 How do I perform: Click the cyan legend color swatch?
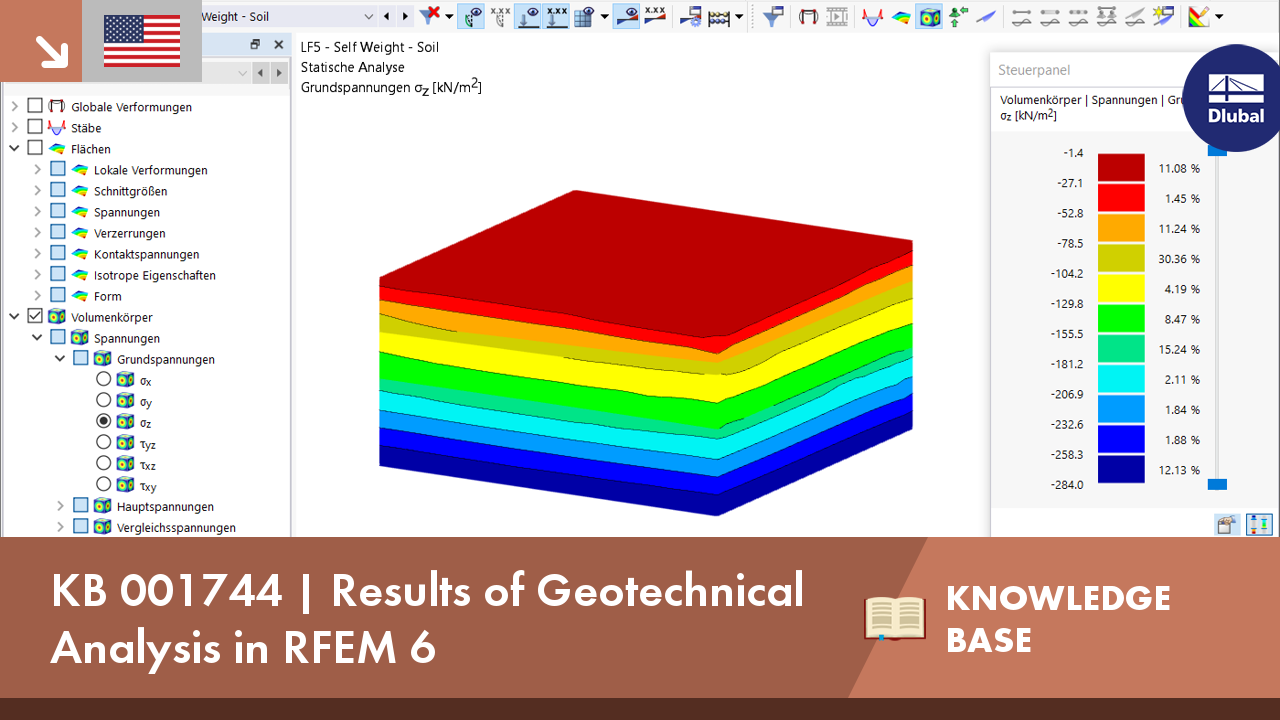(1121, 379)
